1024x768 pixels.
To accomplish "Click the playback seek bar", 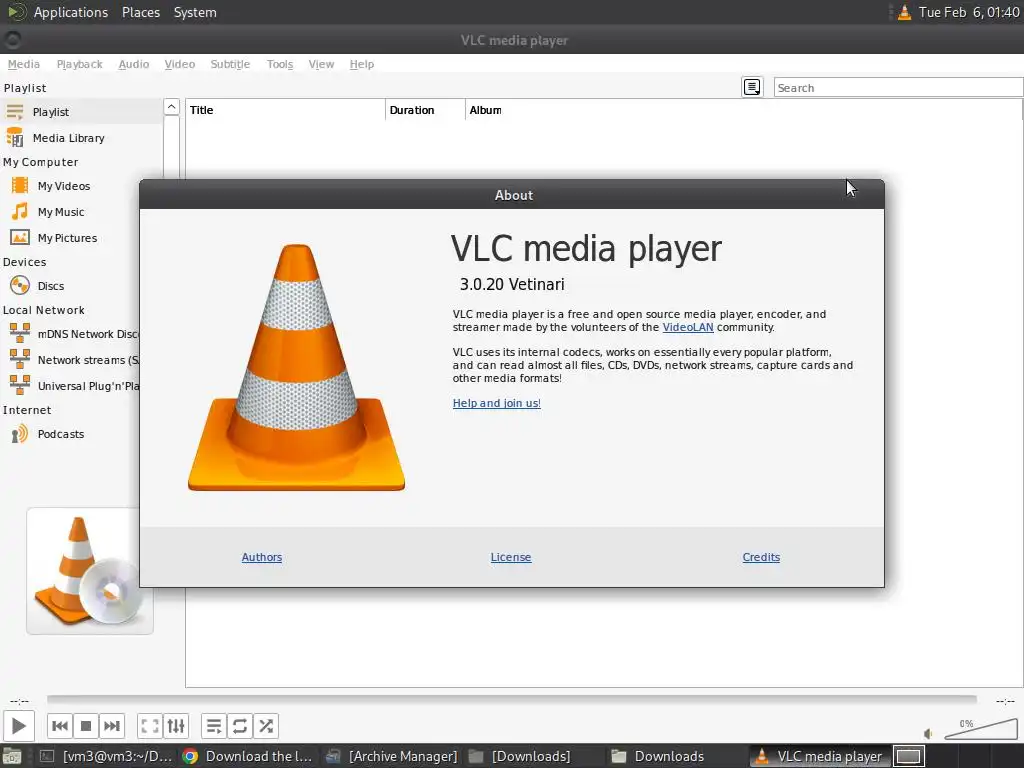I will tap(511, 700).
